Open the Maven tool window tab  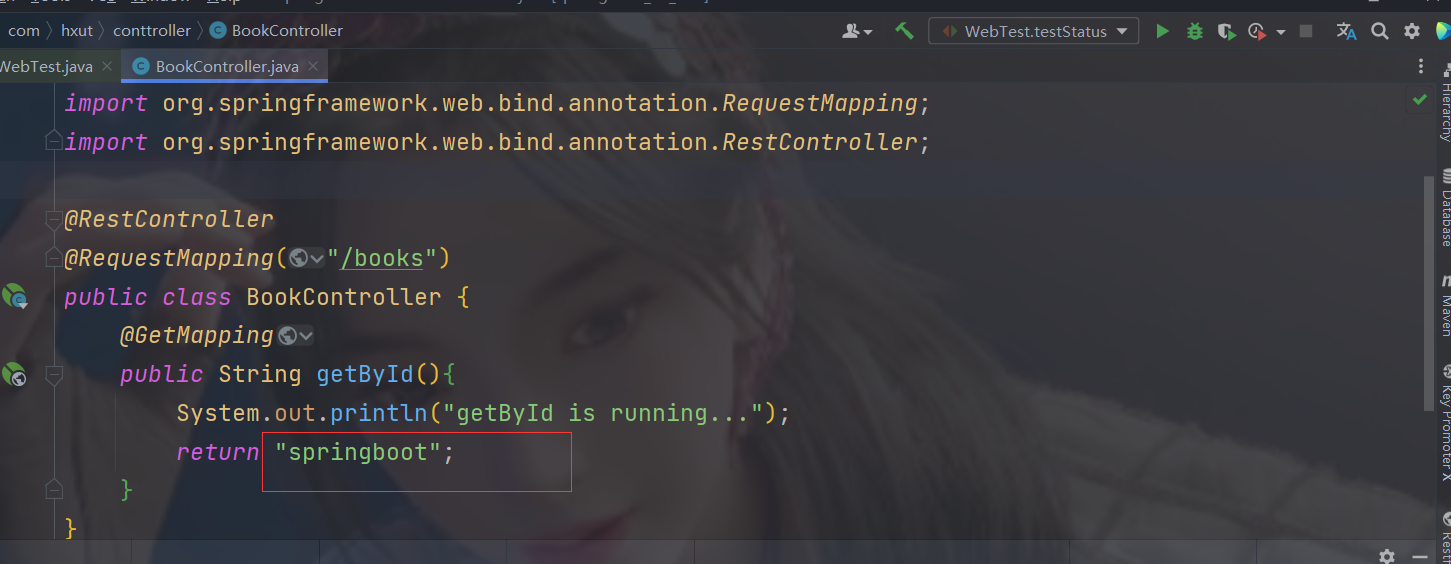[x=1444, y=305]
